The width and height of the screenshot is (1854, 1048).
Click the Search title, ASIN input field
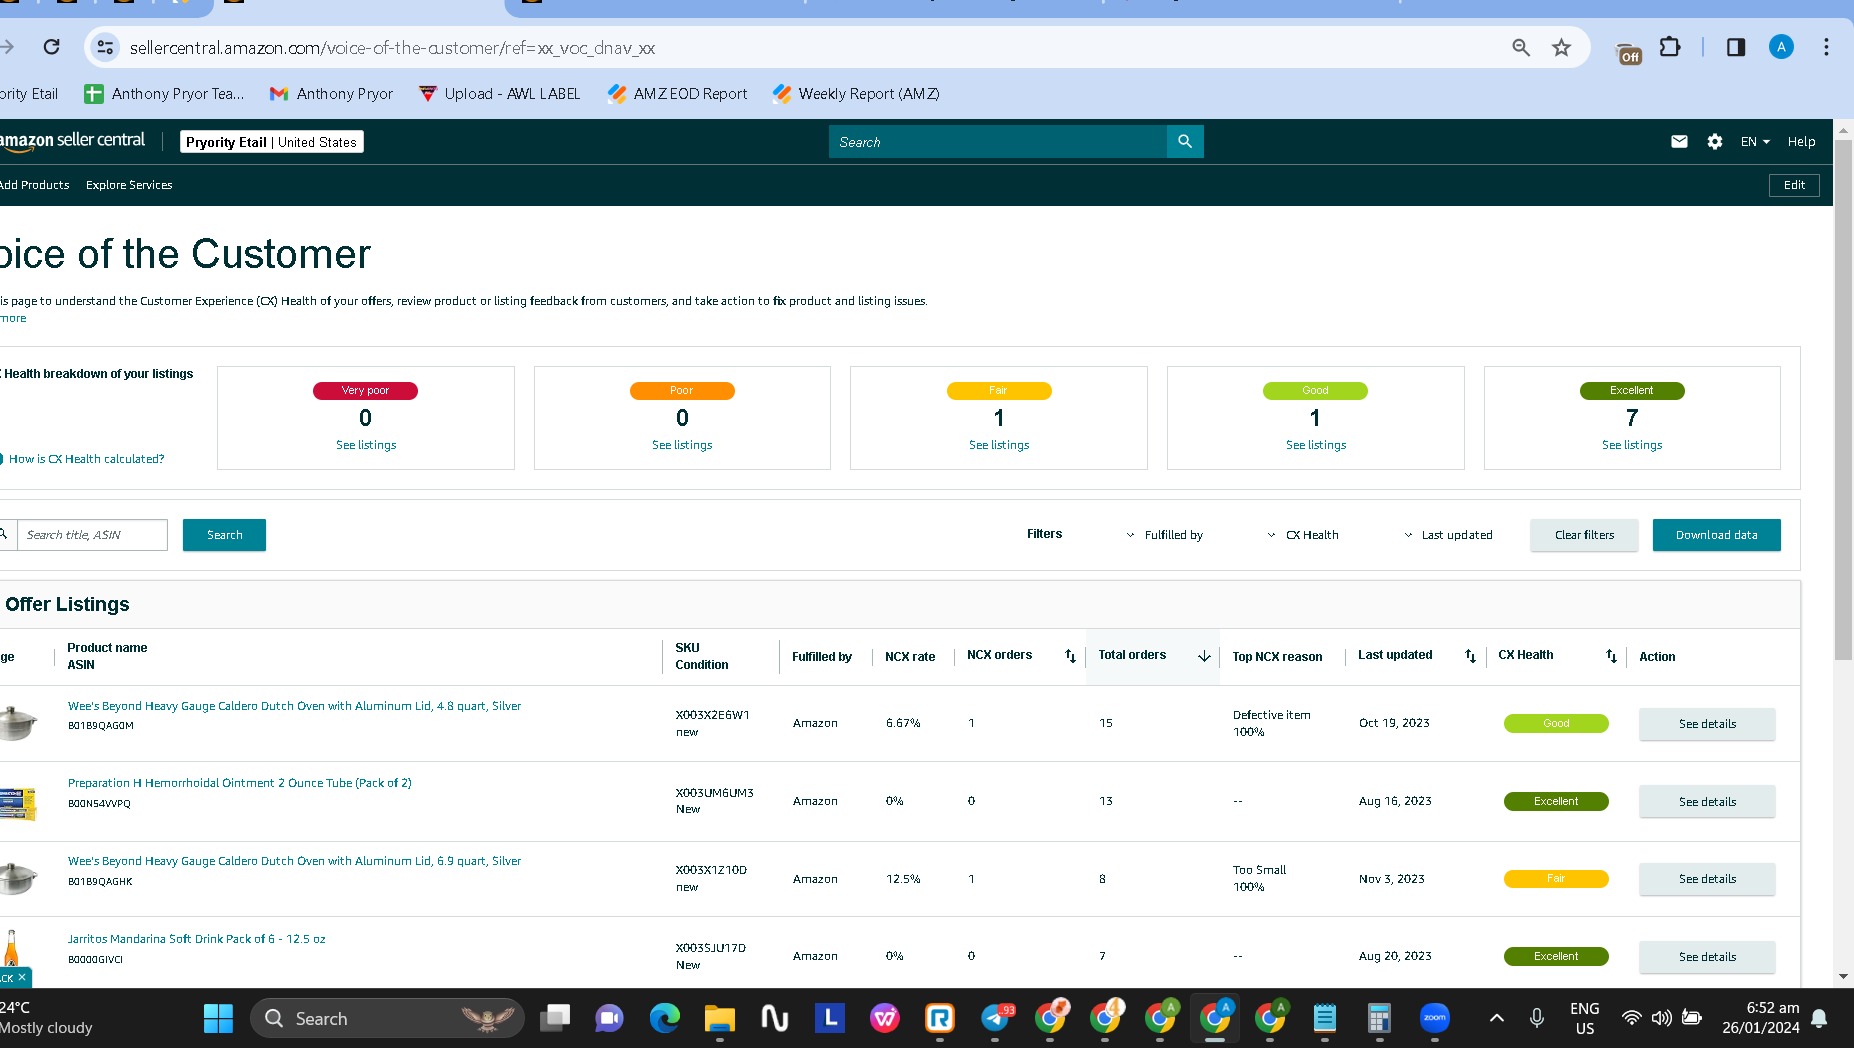[x=92, y=535]
